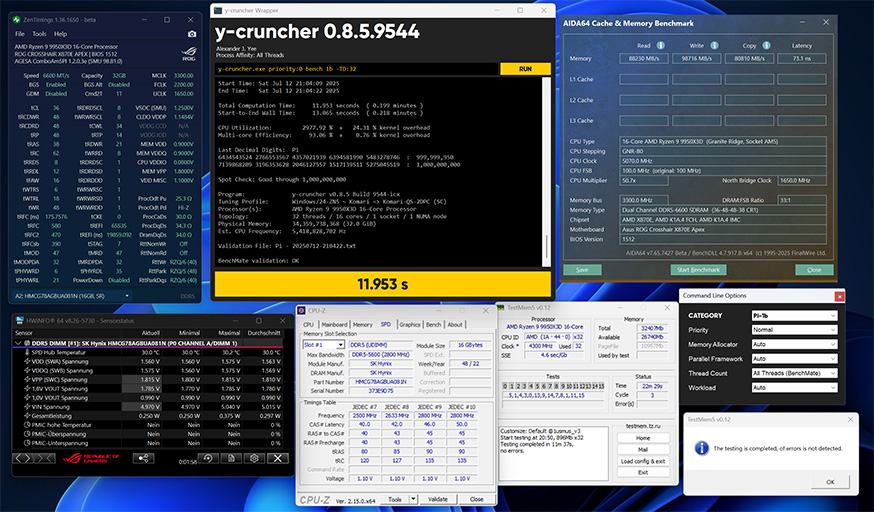The width and height of the screenshot is (874, 512).
Task: Click the yellow RUN button
Action: tap(525, 69)
